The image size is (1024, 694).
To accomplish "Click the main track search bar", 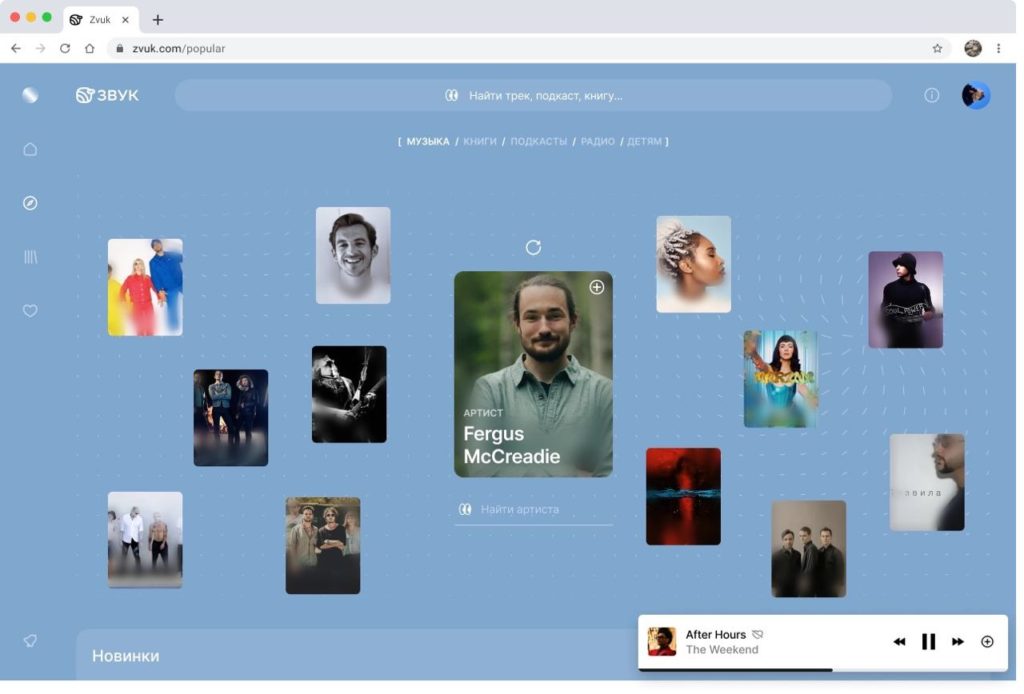I will coord(533,95).
